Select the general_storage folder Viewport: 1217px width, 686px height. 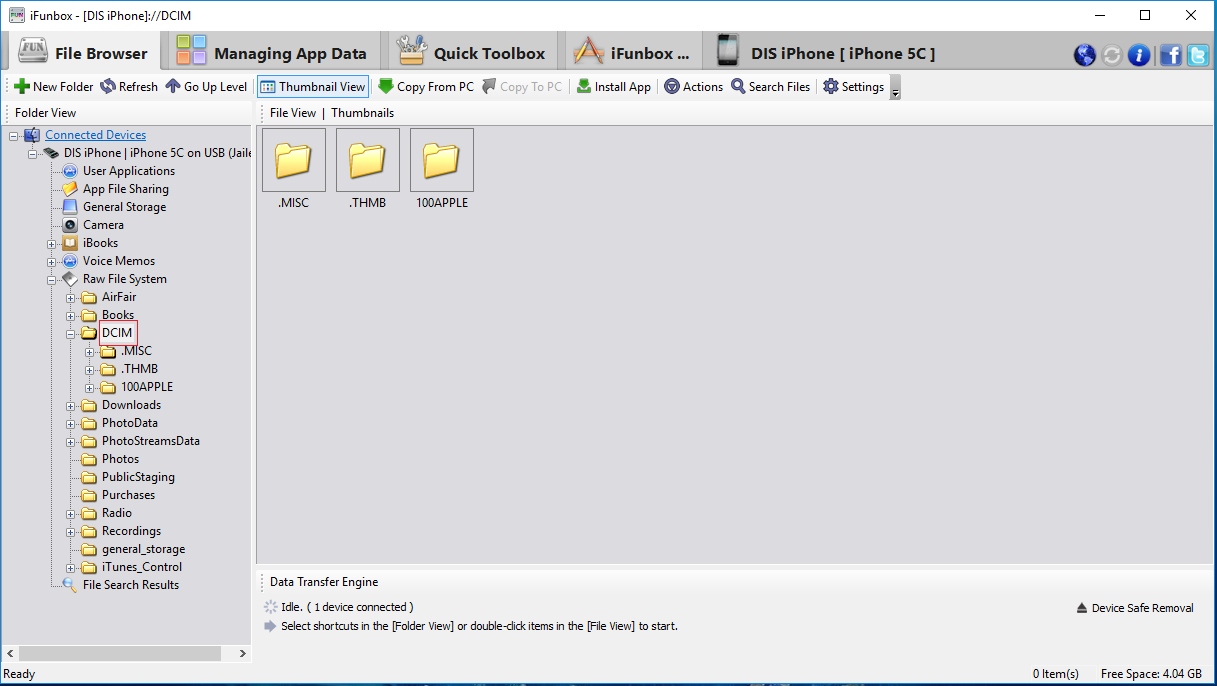143,549
